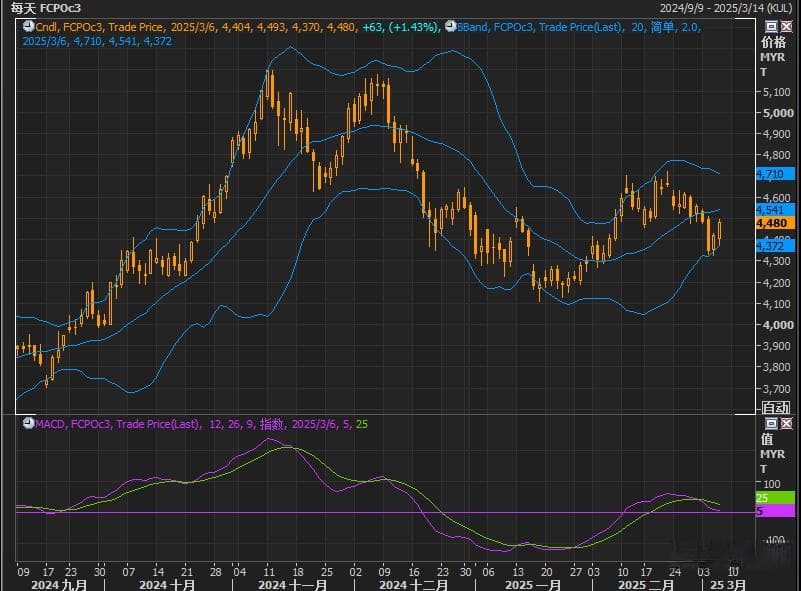Click the 16 date tick on time axis
The height and width of the screenshot is (591, 801).
[414, 572]
